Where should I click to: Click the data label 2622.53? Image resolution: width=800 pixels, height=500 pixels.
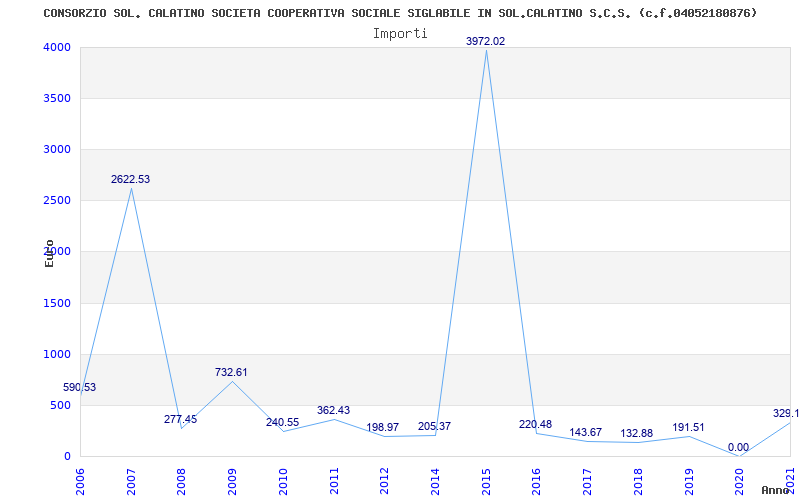click(131, 180)
